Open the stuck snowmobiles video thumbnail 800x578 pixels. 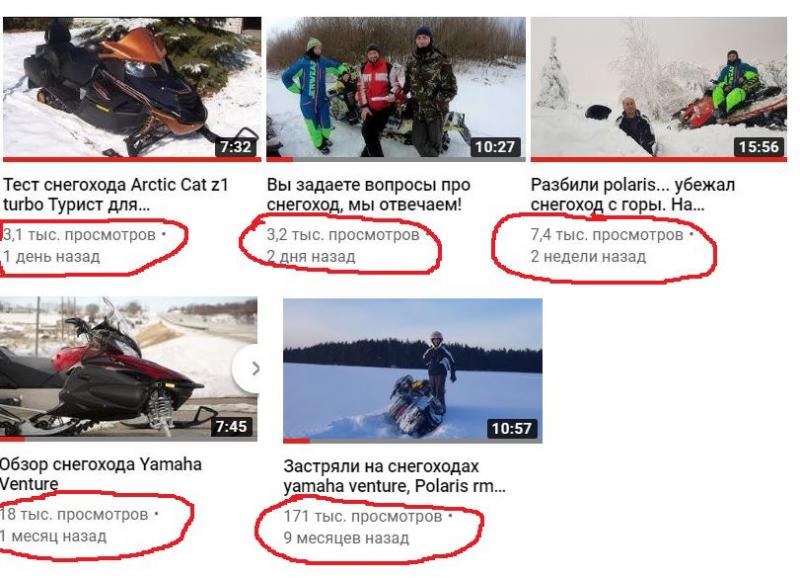click(413, 369)
